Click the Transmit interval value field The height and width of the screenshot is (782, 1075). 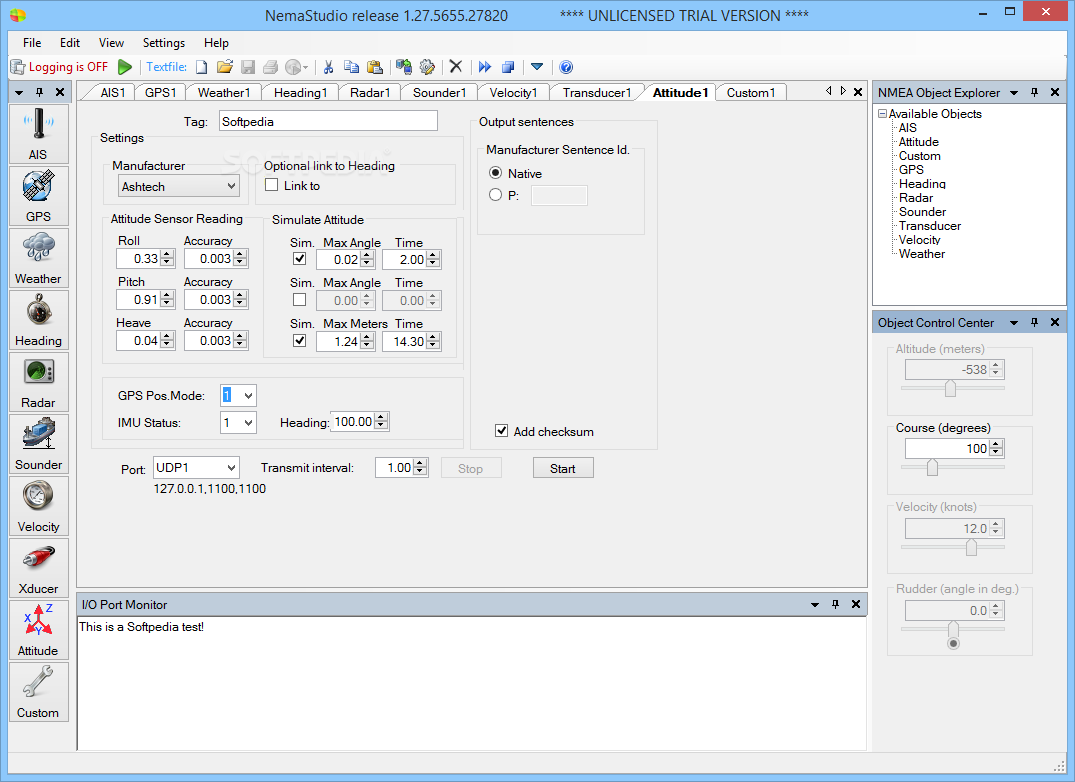[x=395, y=468]
